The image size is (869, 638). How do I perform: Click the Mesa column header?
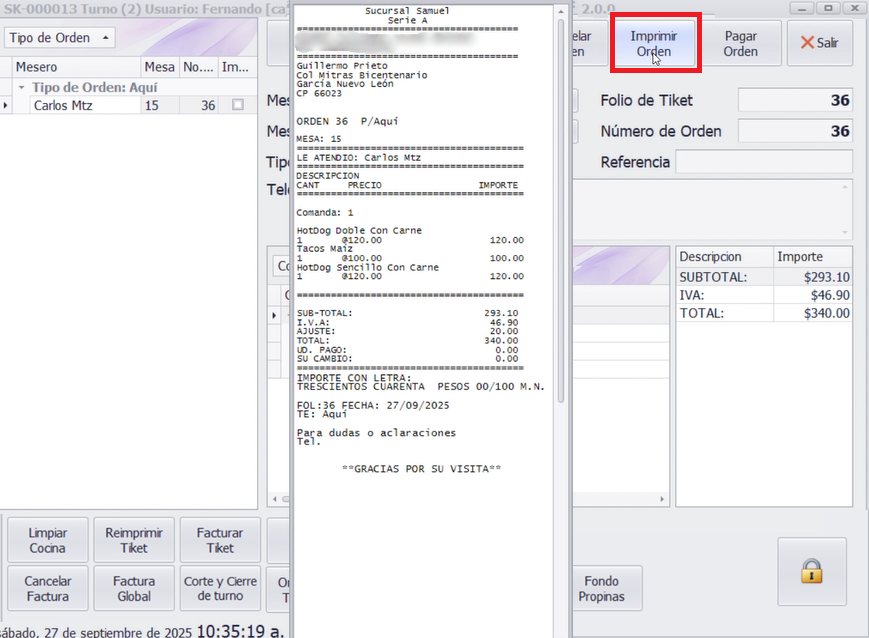159,67
